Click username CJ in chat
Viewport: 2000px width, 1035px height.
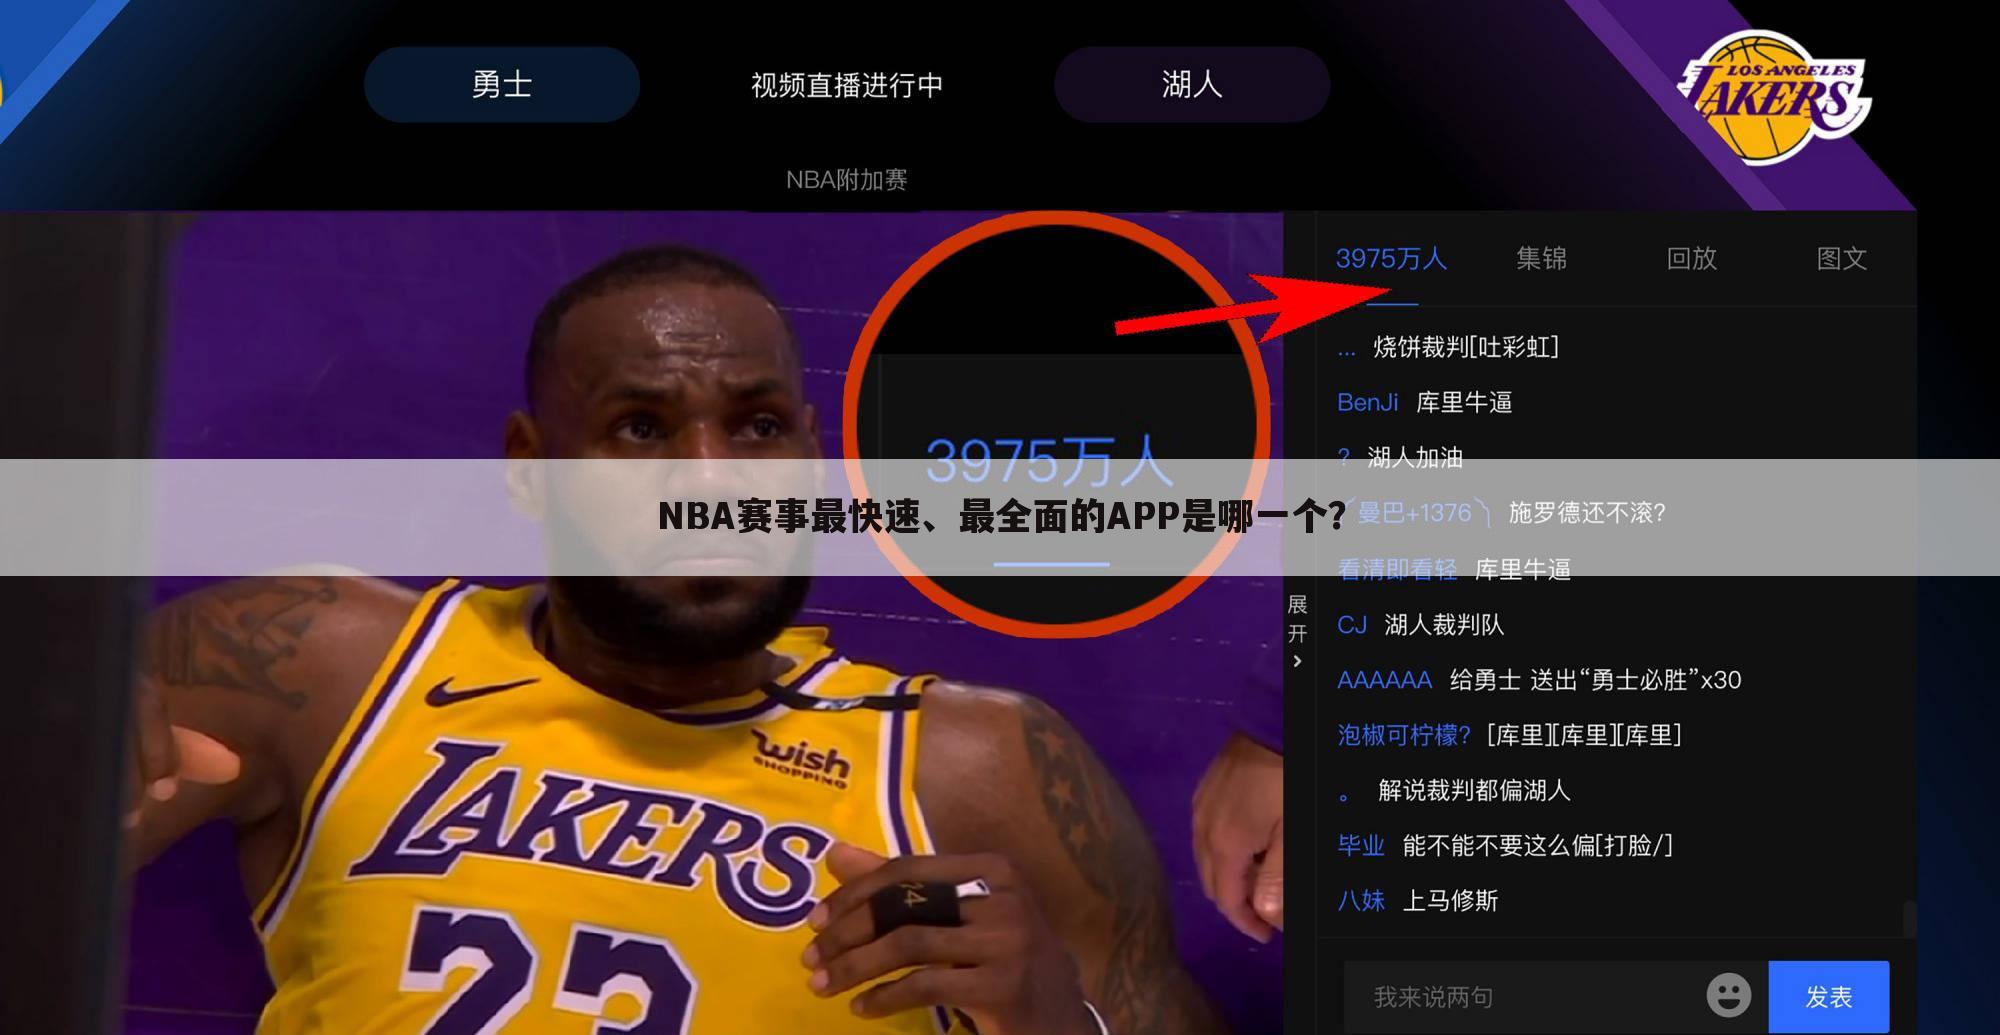point(1351,625)
